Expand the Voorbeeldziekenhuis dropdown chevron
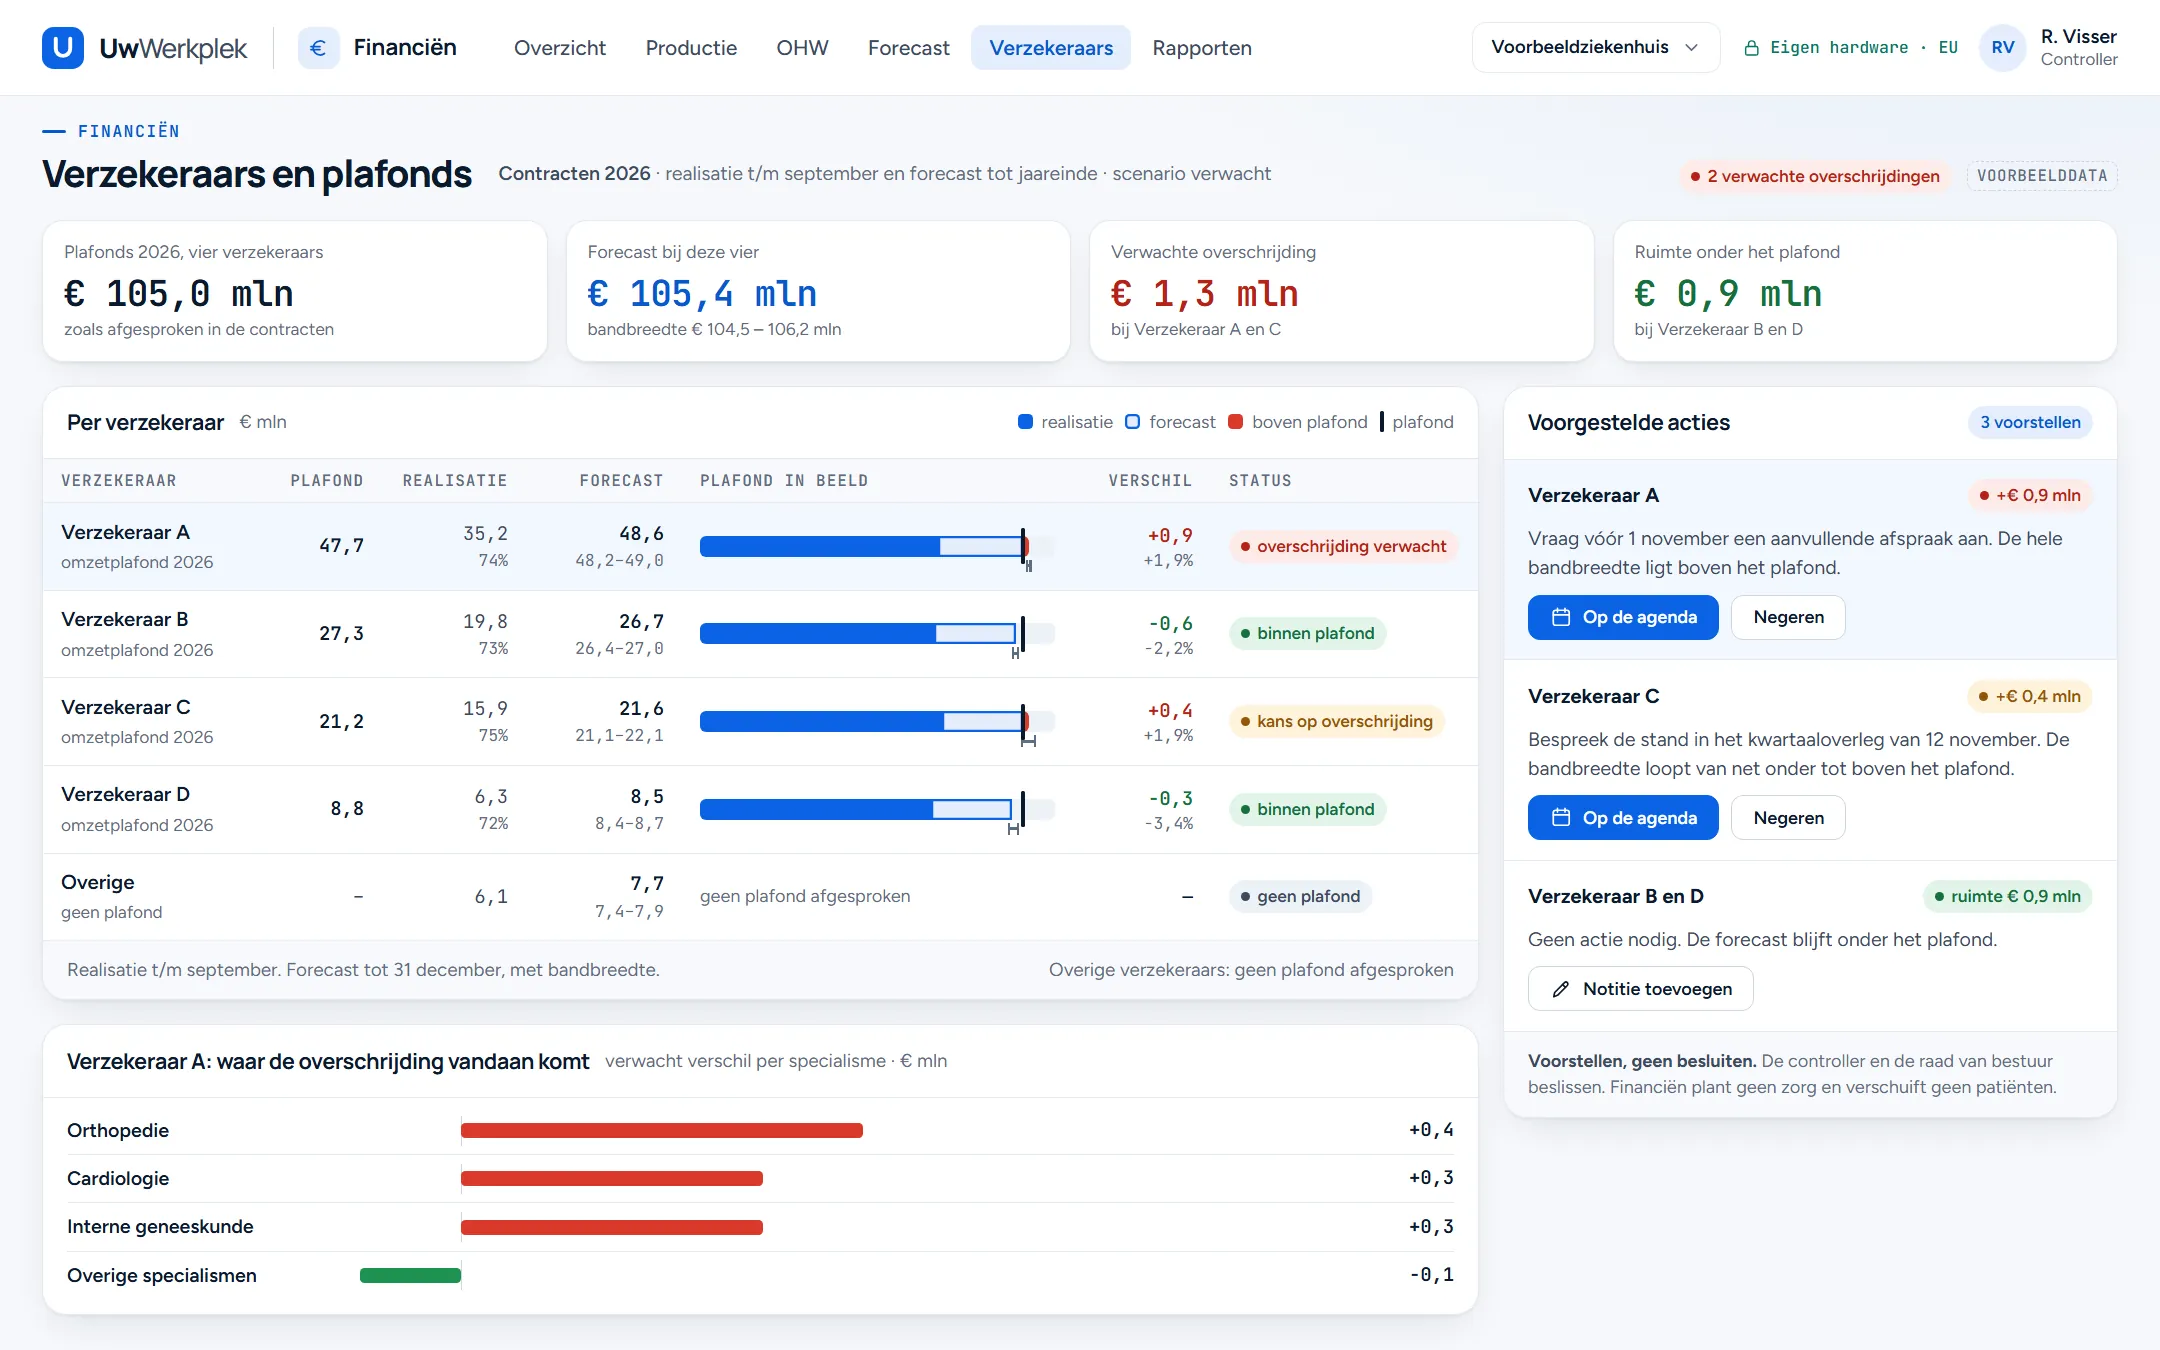 point(1691,47)
